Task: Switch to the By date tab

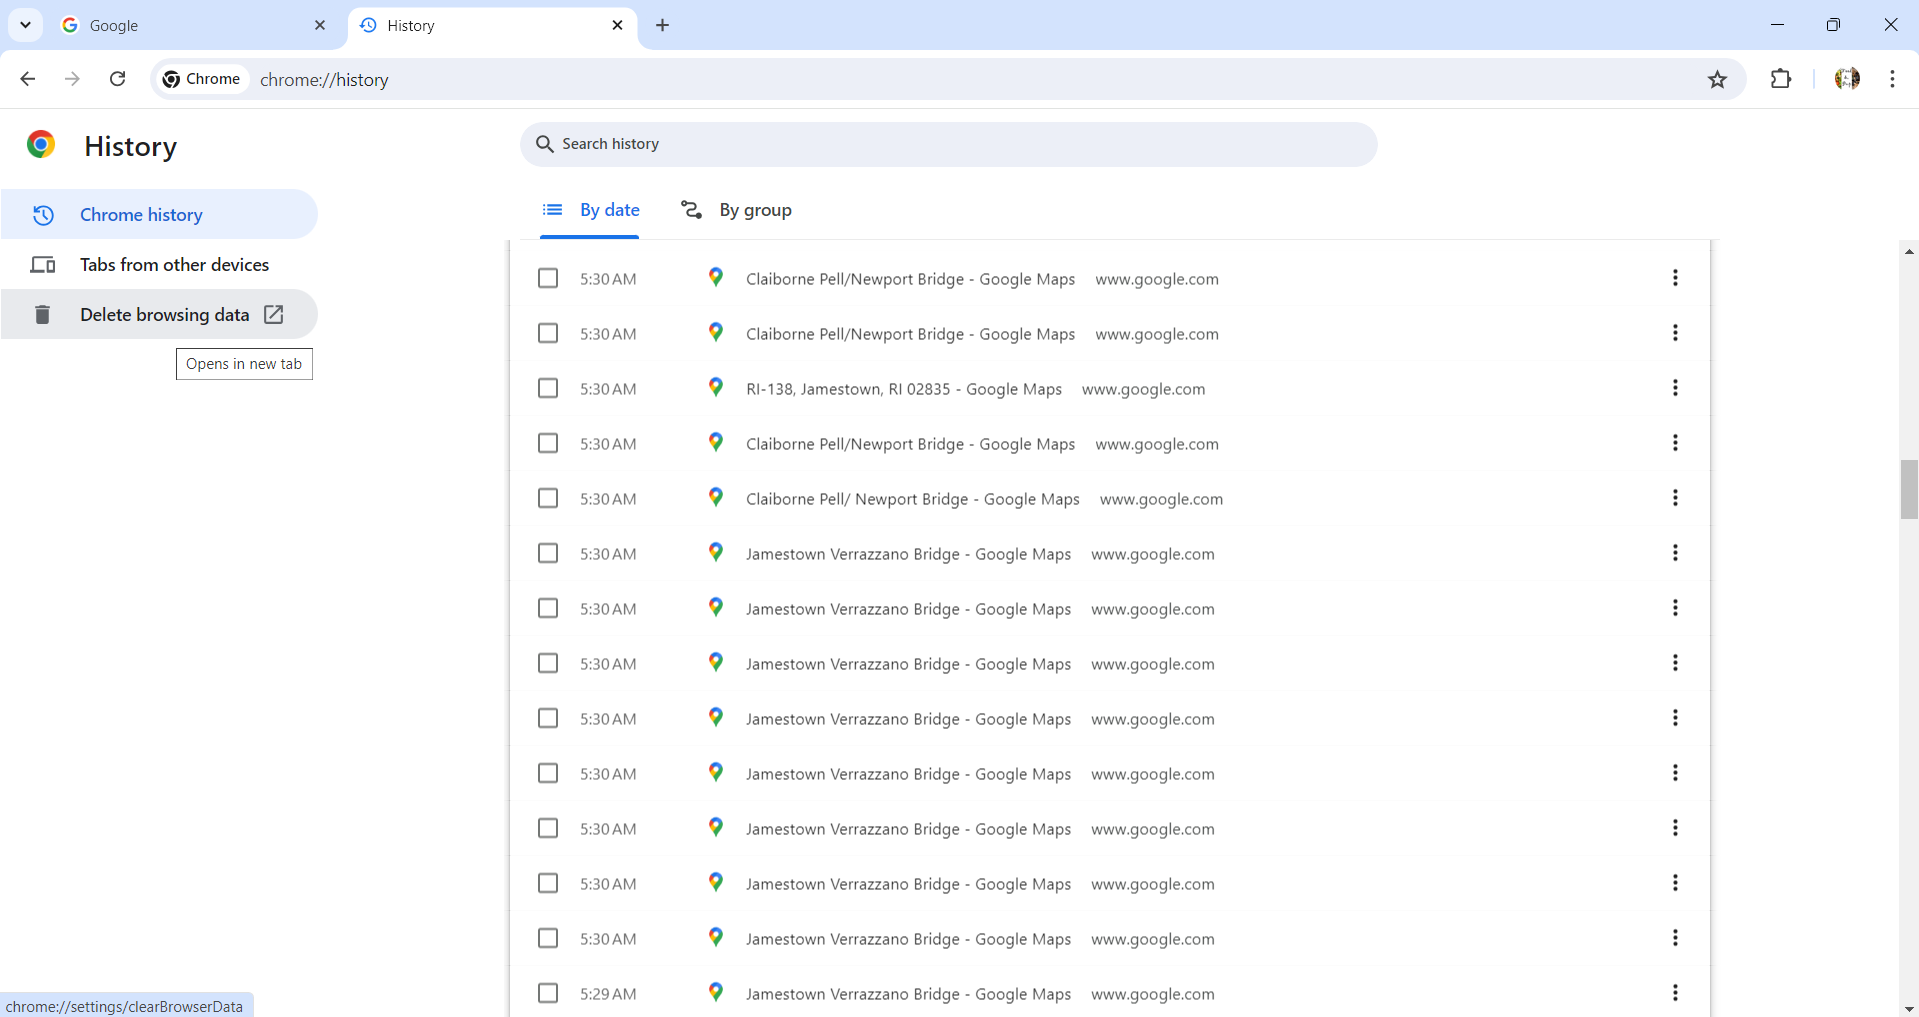Action: 590,210
